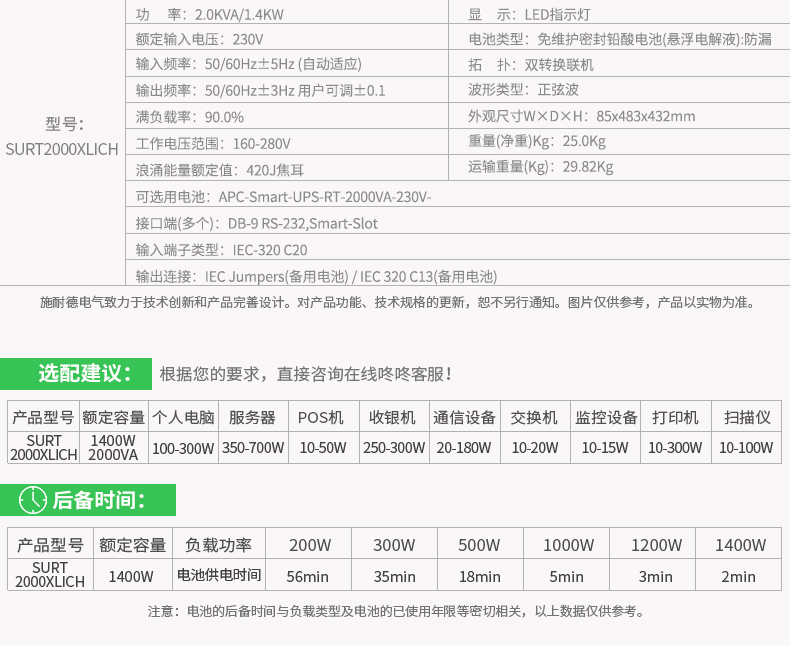This screenshot has width=790, height=646.
Task: Click the clock icon beside 后备时间
Action: [x=33, y=500]
